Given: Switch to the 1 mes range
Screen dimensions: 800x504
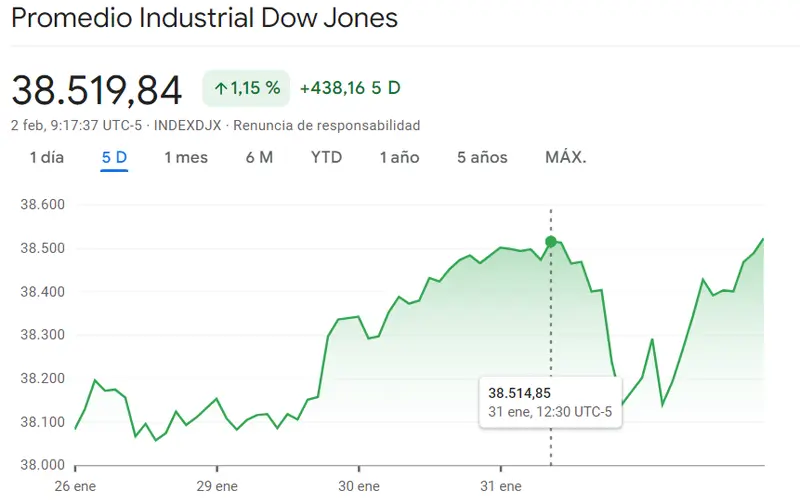Looking at the screenshot, I should [x=186, y=157].
